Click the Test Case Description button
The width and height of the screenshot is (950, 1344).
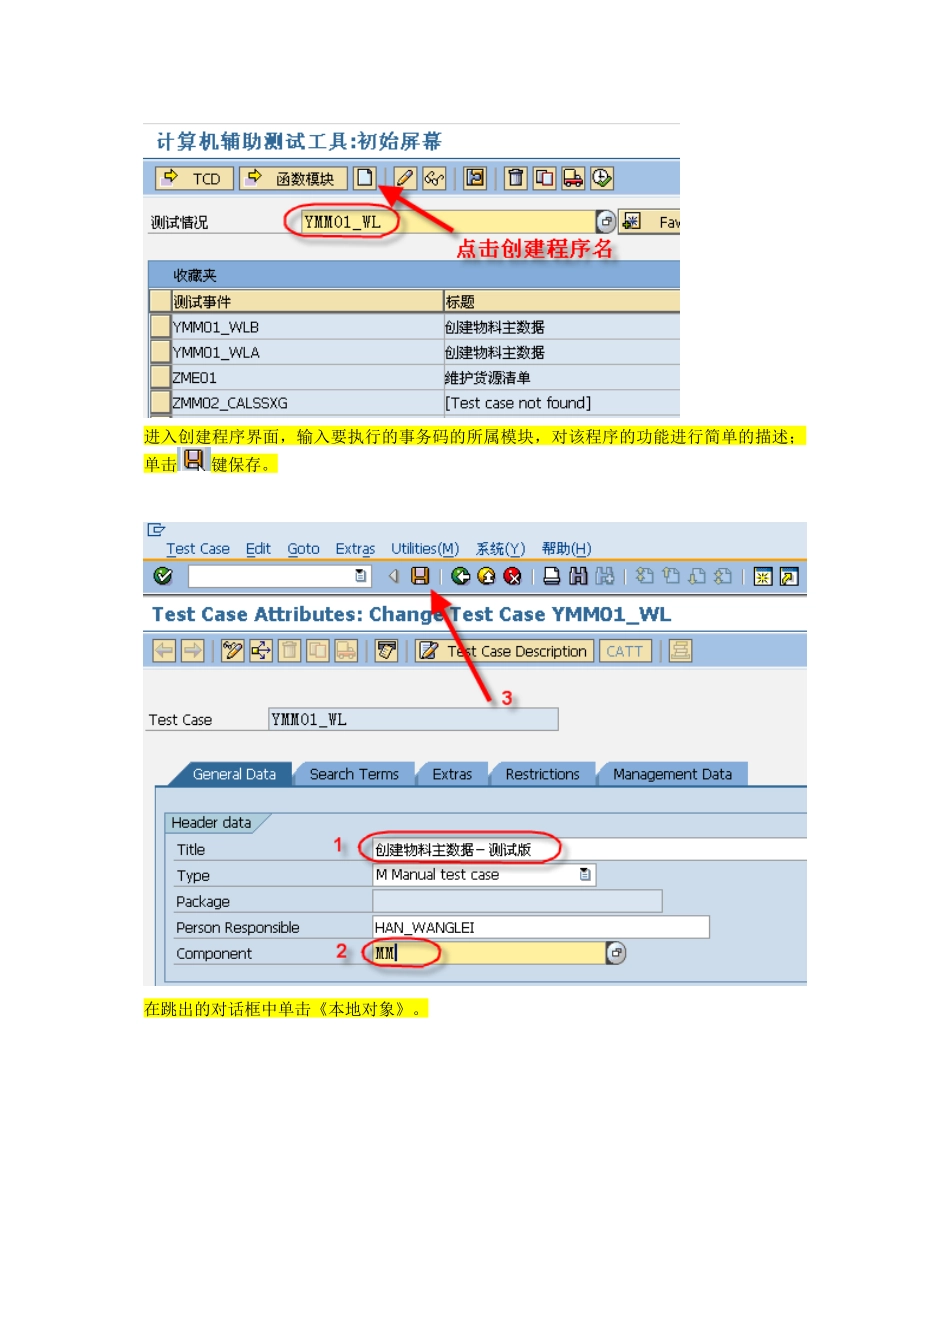click(505, 651)
